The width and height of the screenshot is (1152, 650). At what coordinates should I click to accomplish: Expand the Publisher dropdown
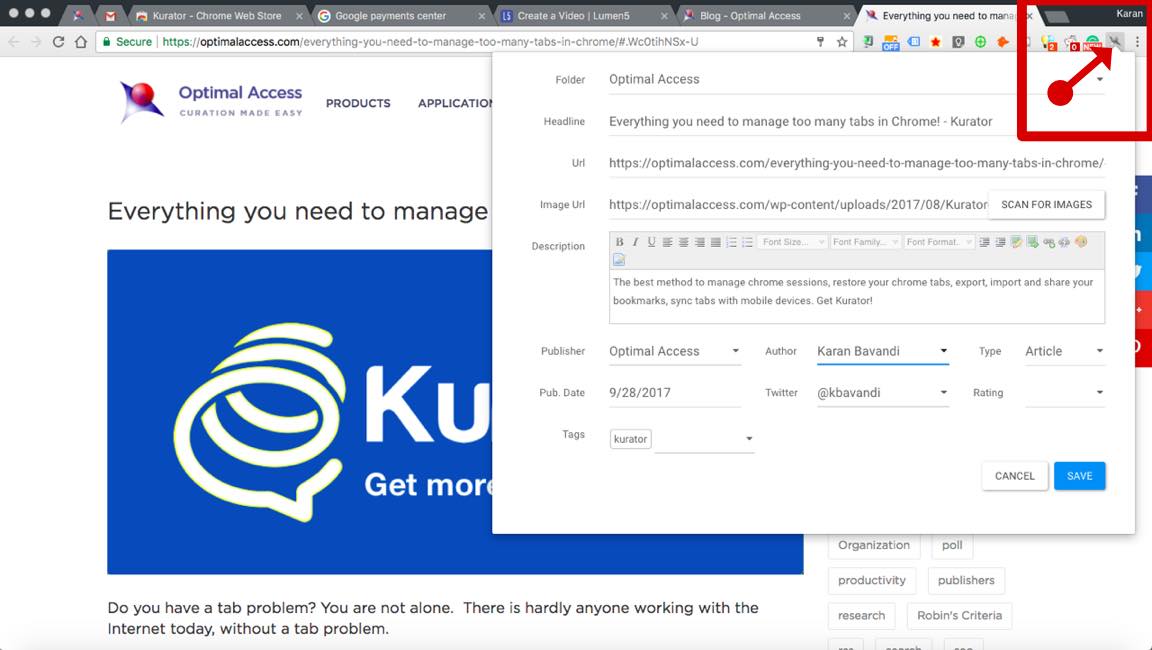pyautogui.click(x=735, y=351)
